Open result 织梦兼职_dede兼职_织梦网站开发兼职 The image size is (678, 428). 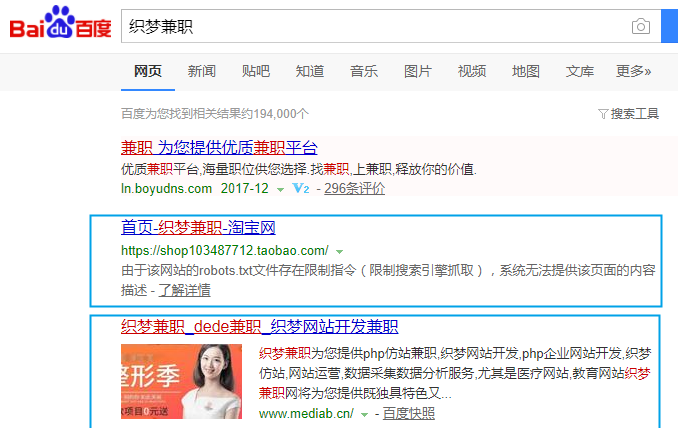tap(259, 327)
